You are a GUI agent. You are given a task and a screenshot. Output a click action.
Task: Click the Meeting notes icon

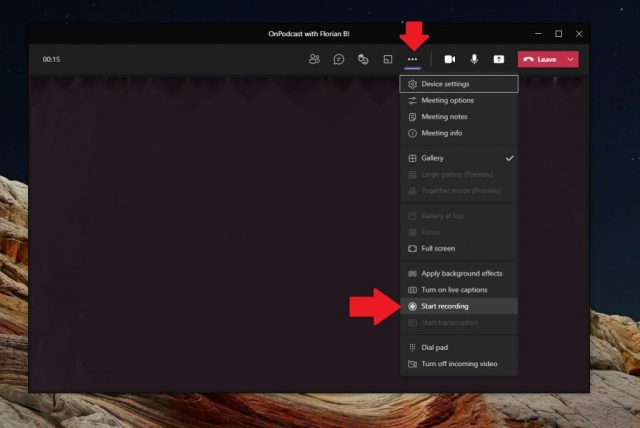[x=412, y=117]
